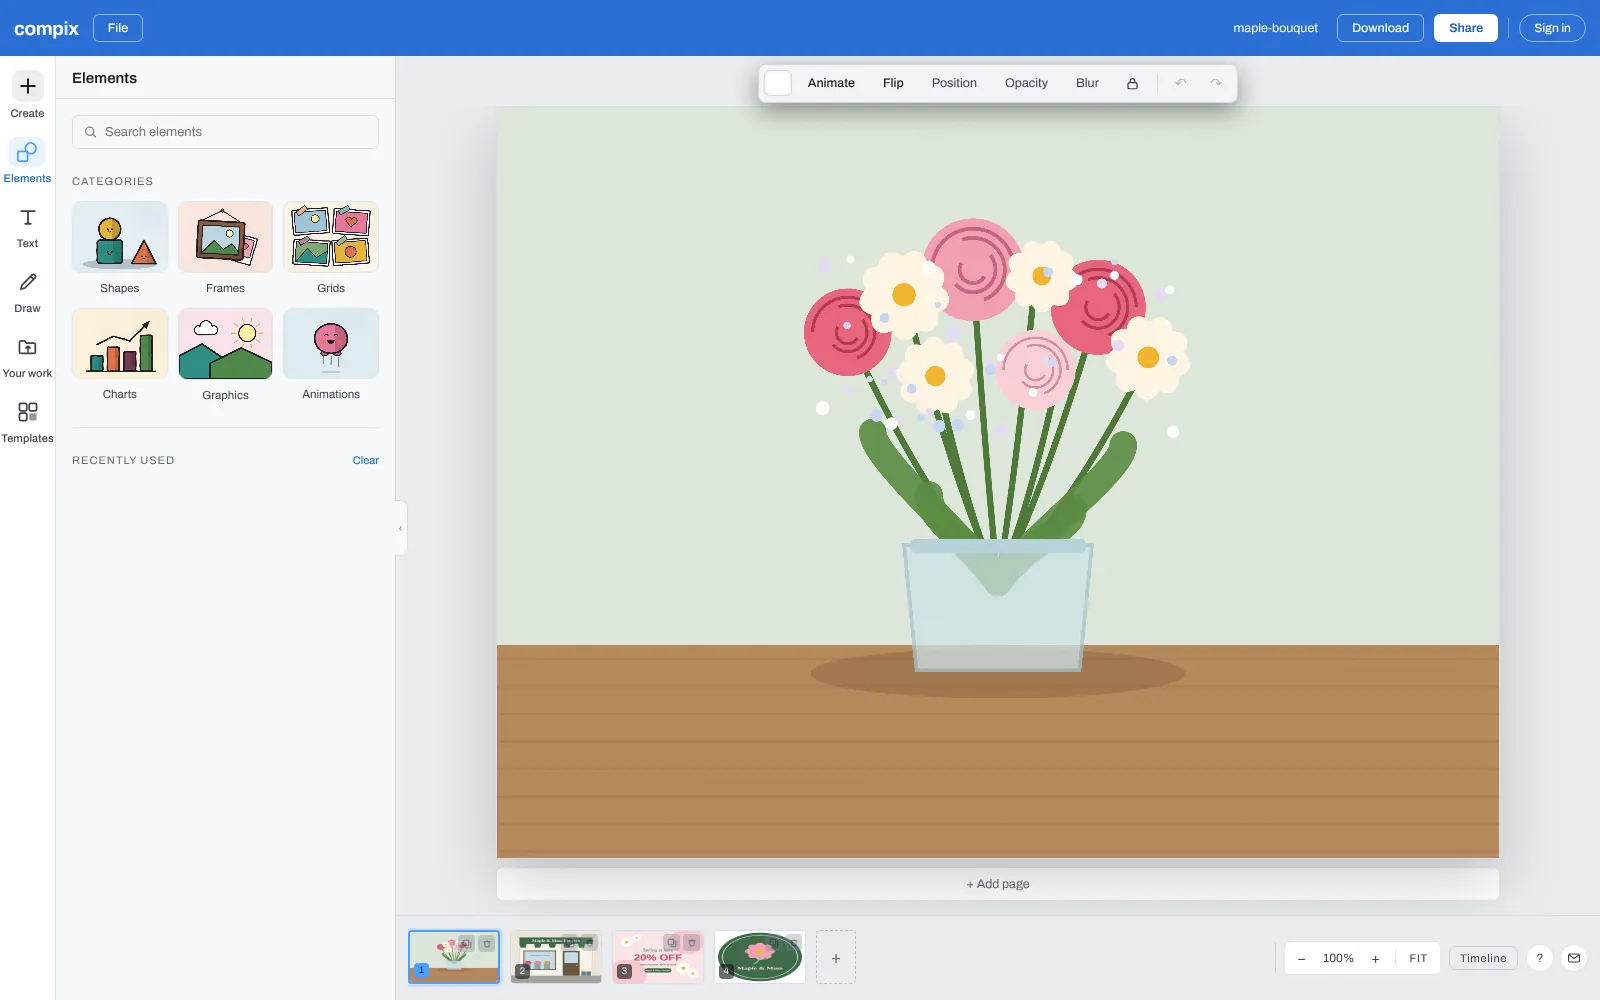Open the Blur control
Viewport: 1600px width, 1000px height.
1087,83
